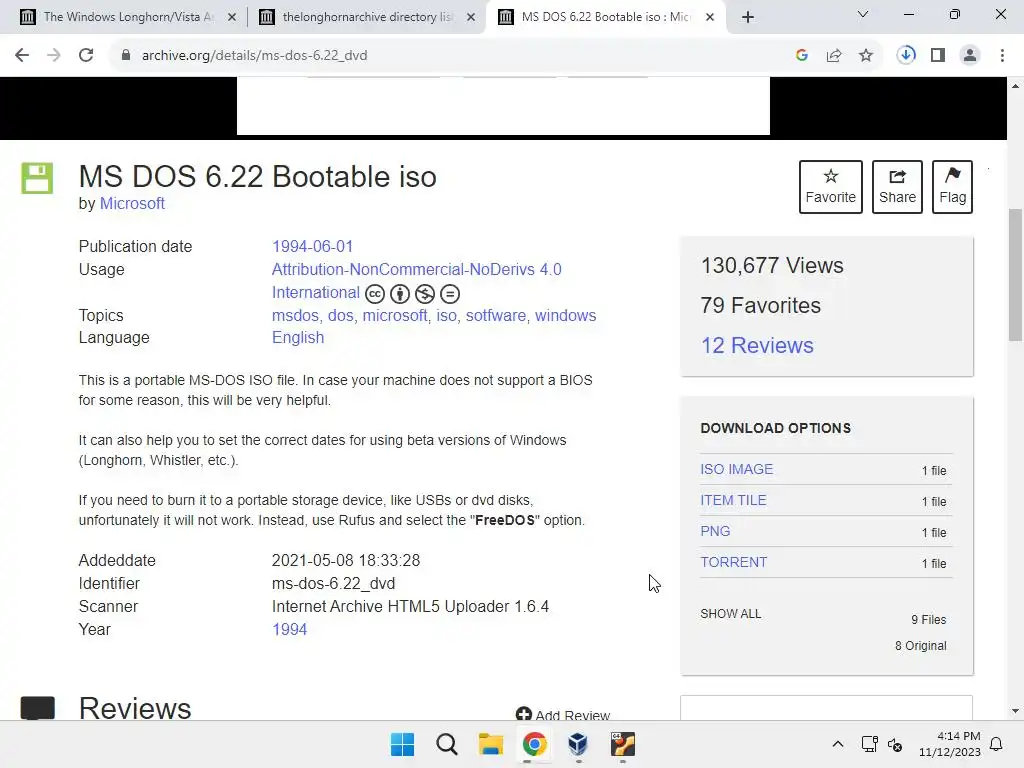Open the Chrome downloads icon
The height and width of the screenshot is (768, 1024).
point(906,56)
